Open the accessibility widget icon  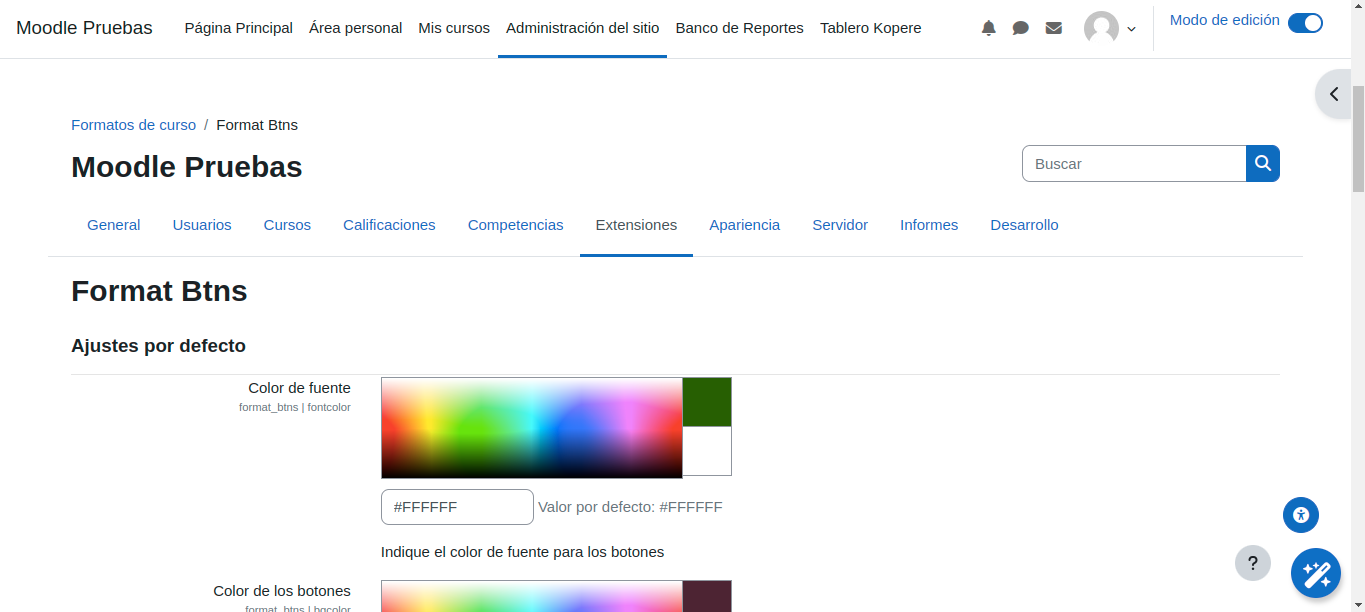coord(1301,515)
